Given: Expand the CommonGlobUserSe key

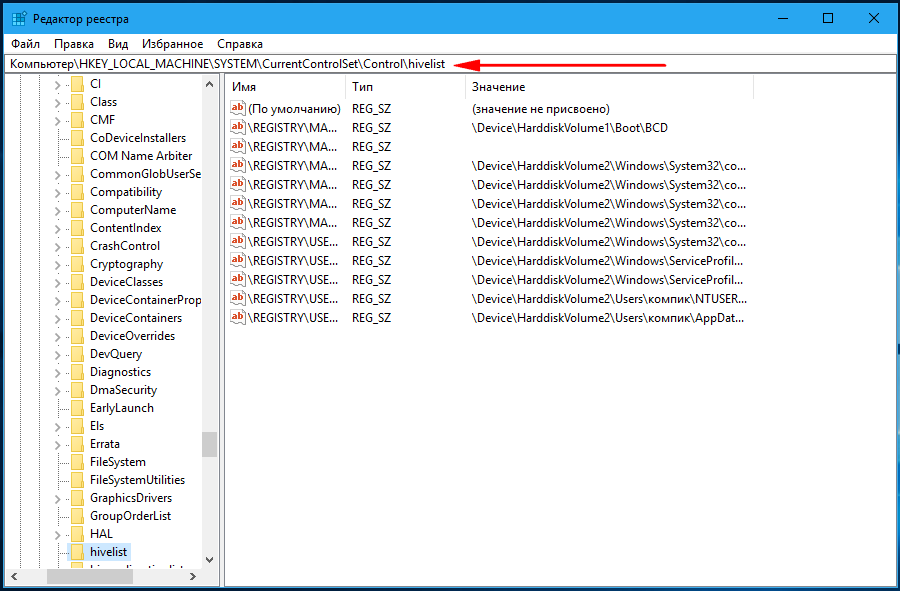Looking at the screenshot, I should coord(57,175).
